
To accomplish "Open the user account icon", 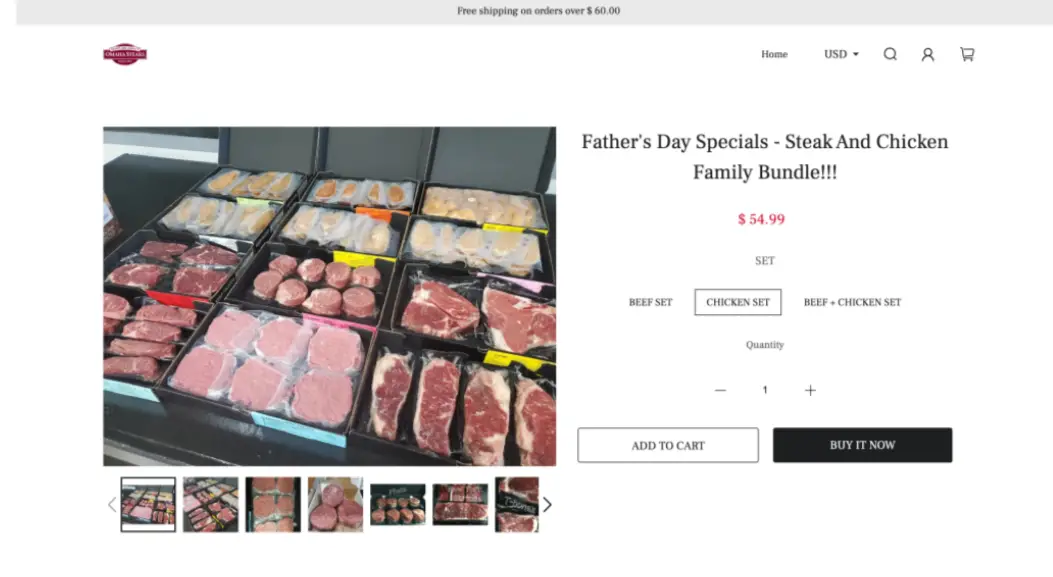I will click(927, 54).
